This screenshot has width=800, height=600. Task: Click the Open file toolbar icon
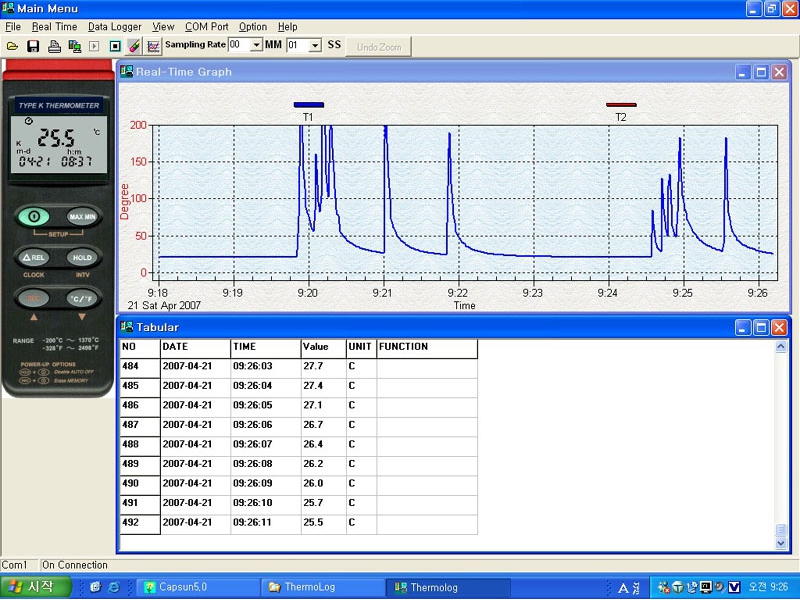coord(12,46)
